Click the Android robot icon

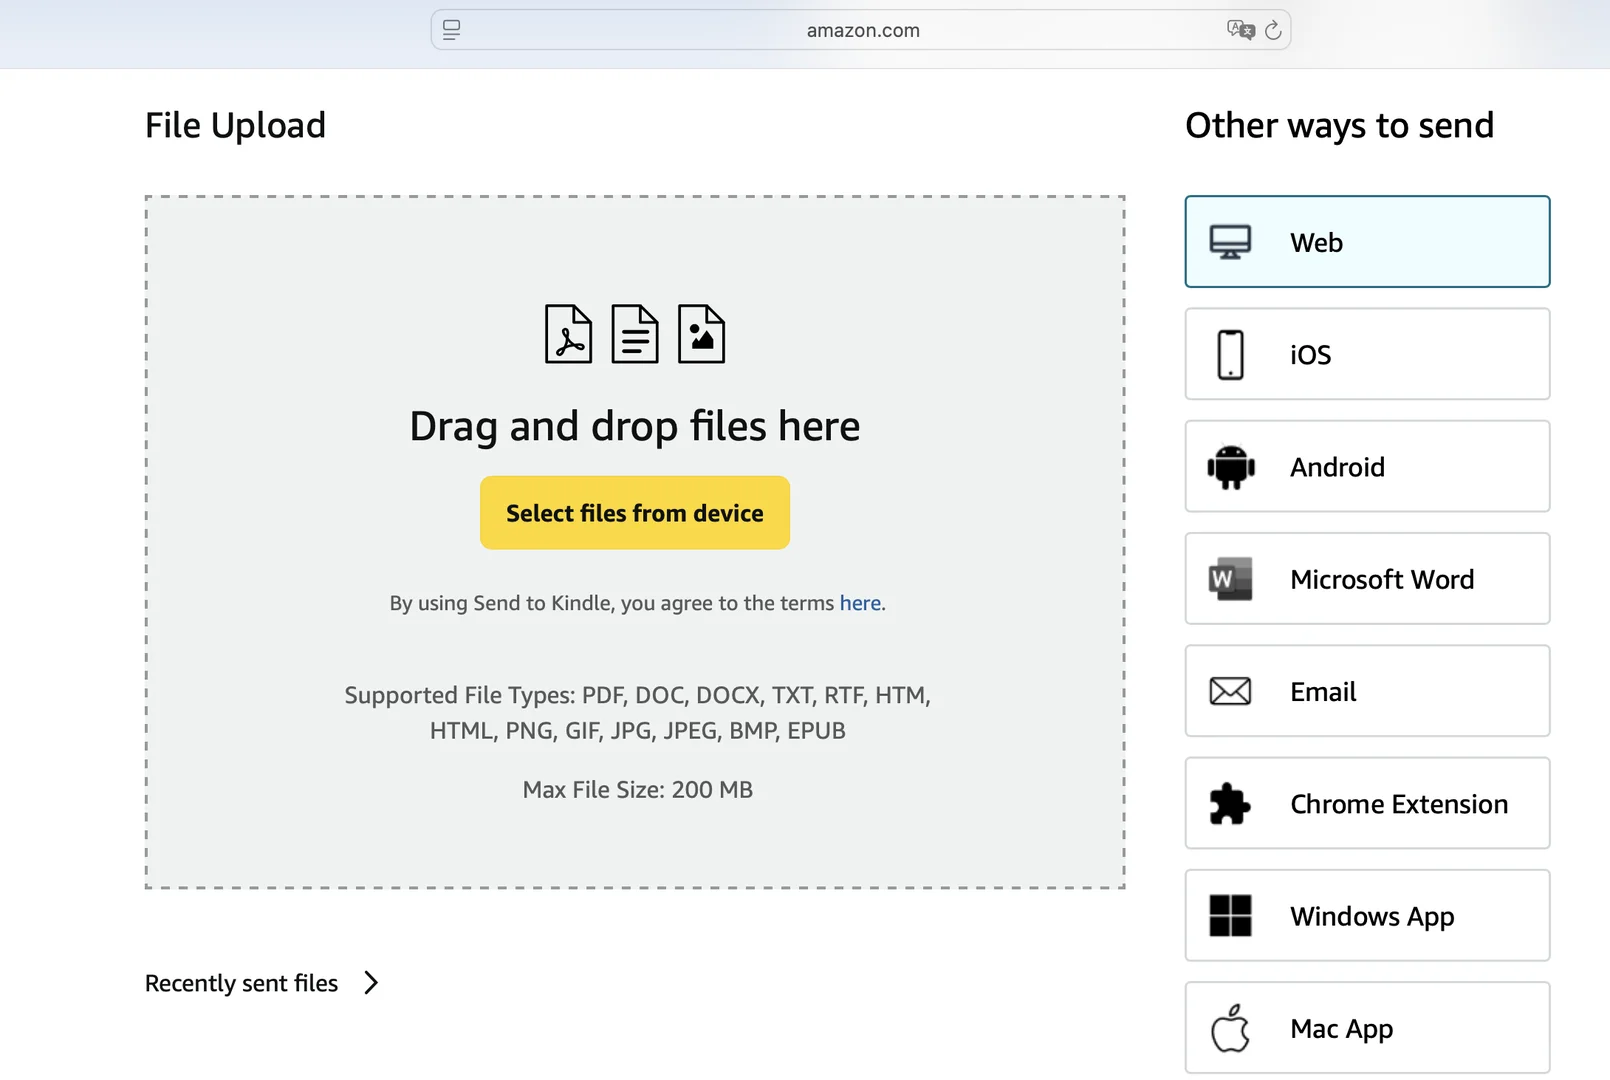[1230, 467]
